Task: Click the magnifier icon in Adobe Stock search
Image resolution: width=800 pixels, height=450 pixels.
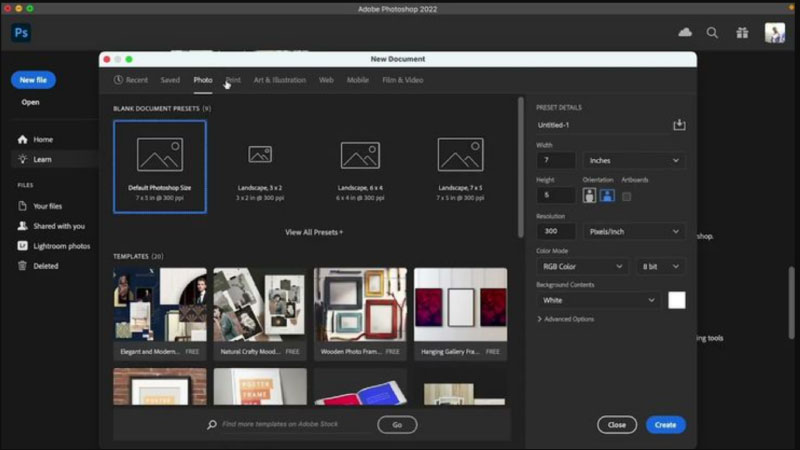Action: pyautogui.click(x=212, y=424)
